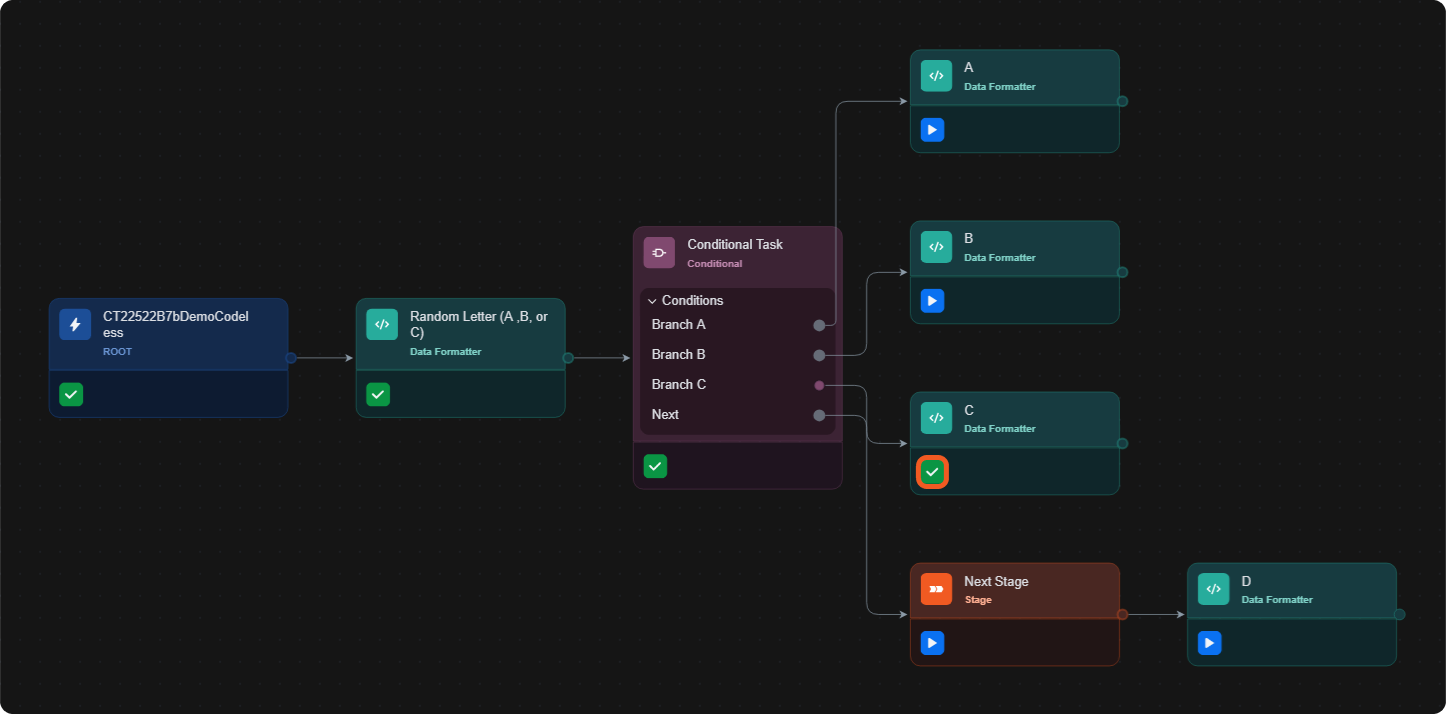Image resolution: width=1446 pixels, height=714 pixels.
Task: Click the lightning bolt icon on the ROOT node
Action: coord(75,324)
